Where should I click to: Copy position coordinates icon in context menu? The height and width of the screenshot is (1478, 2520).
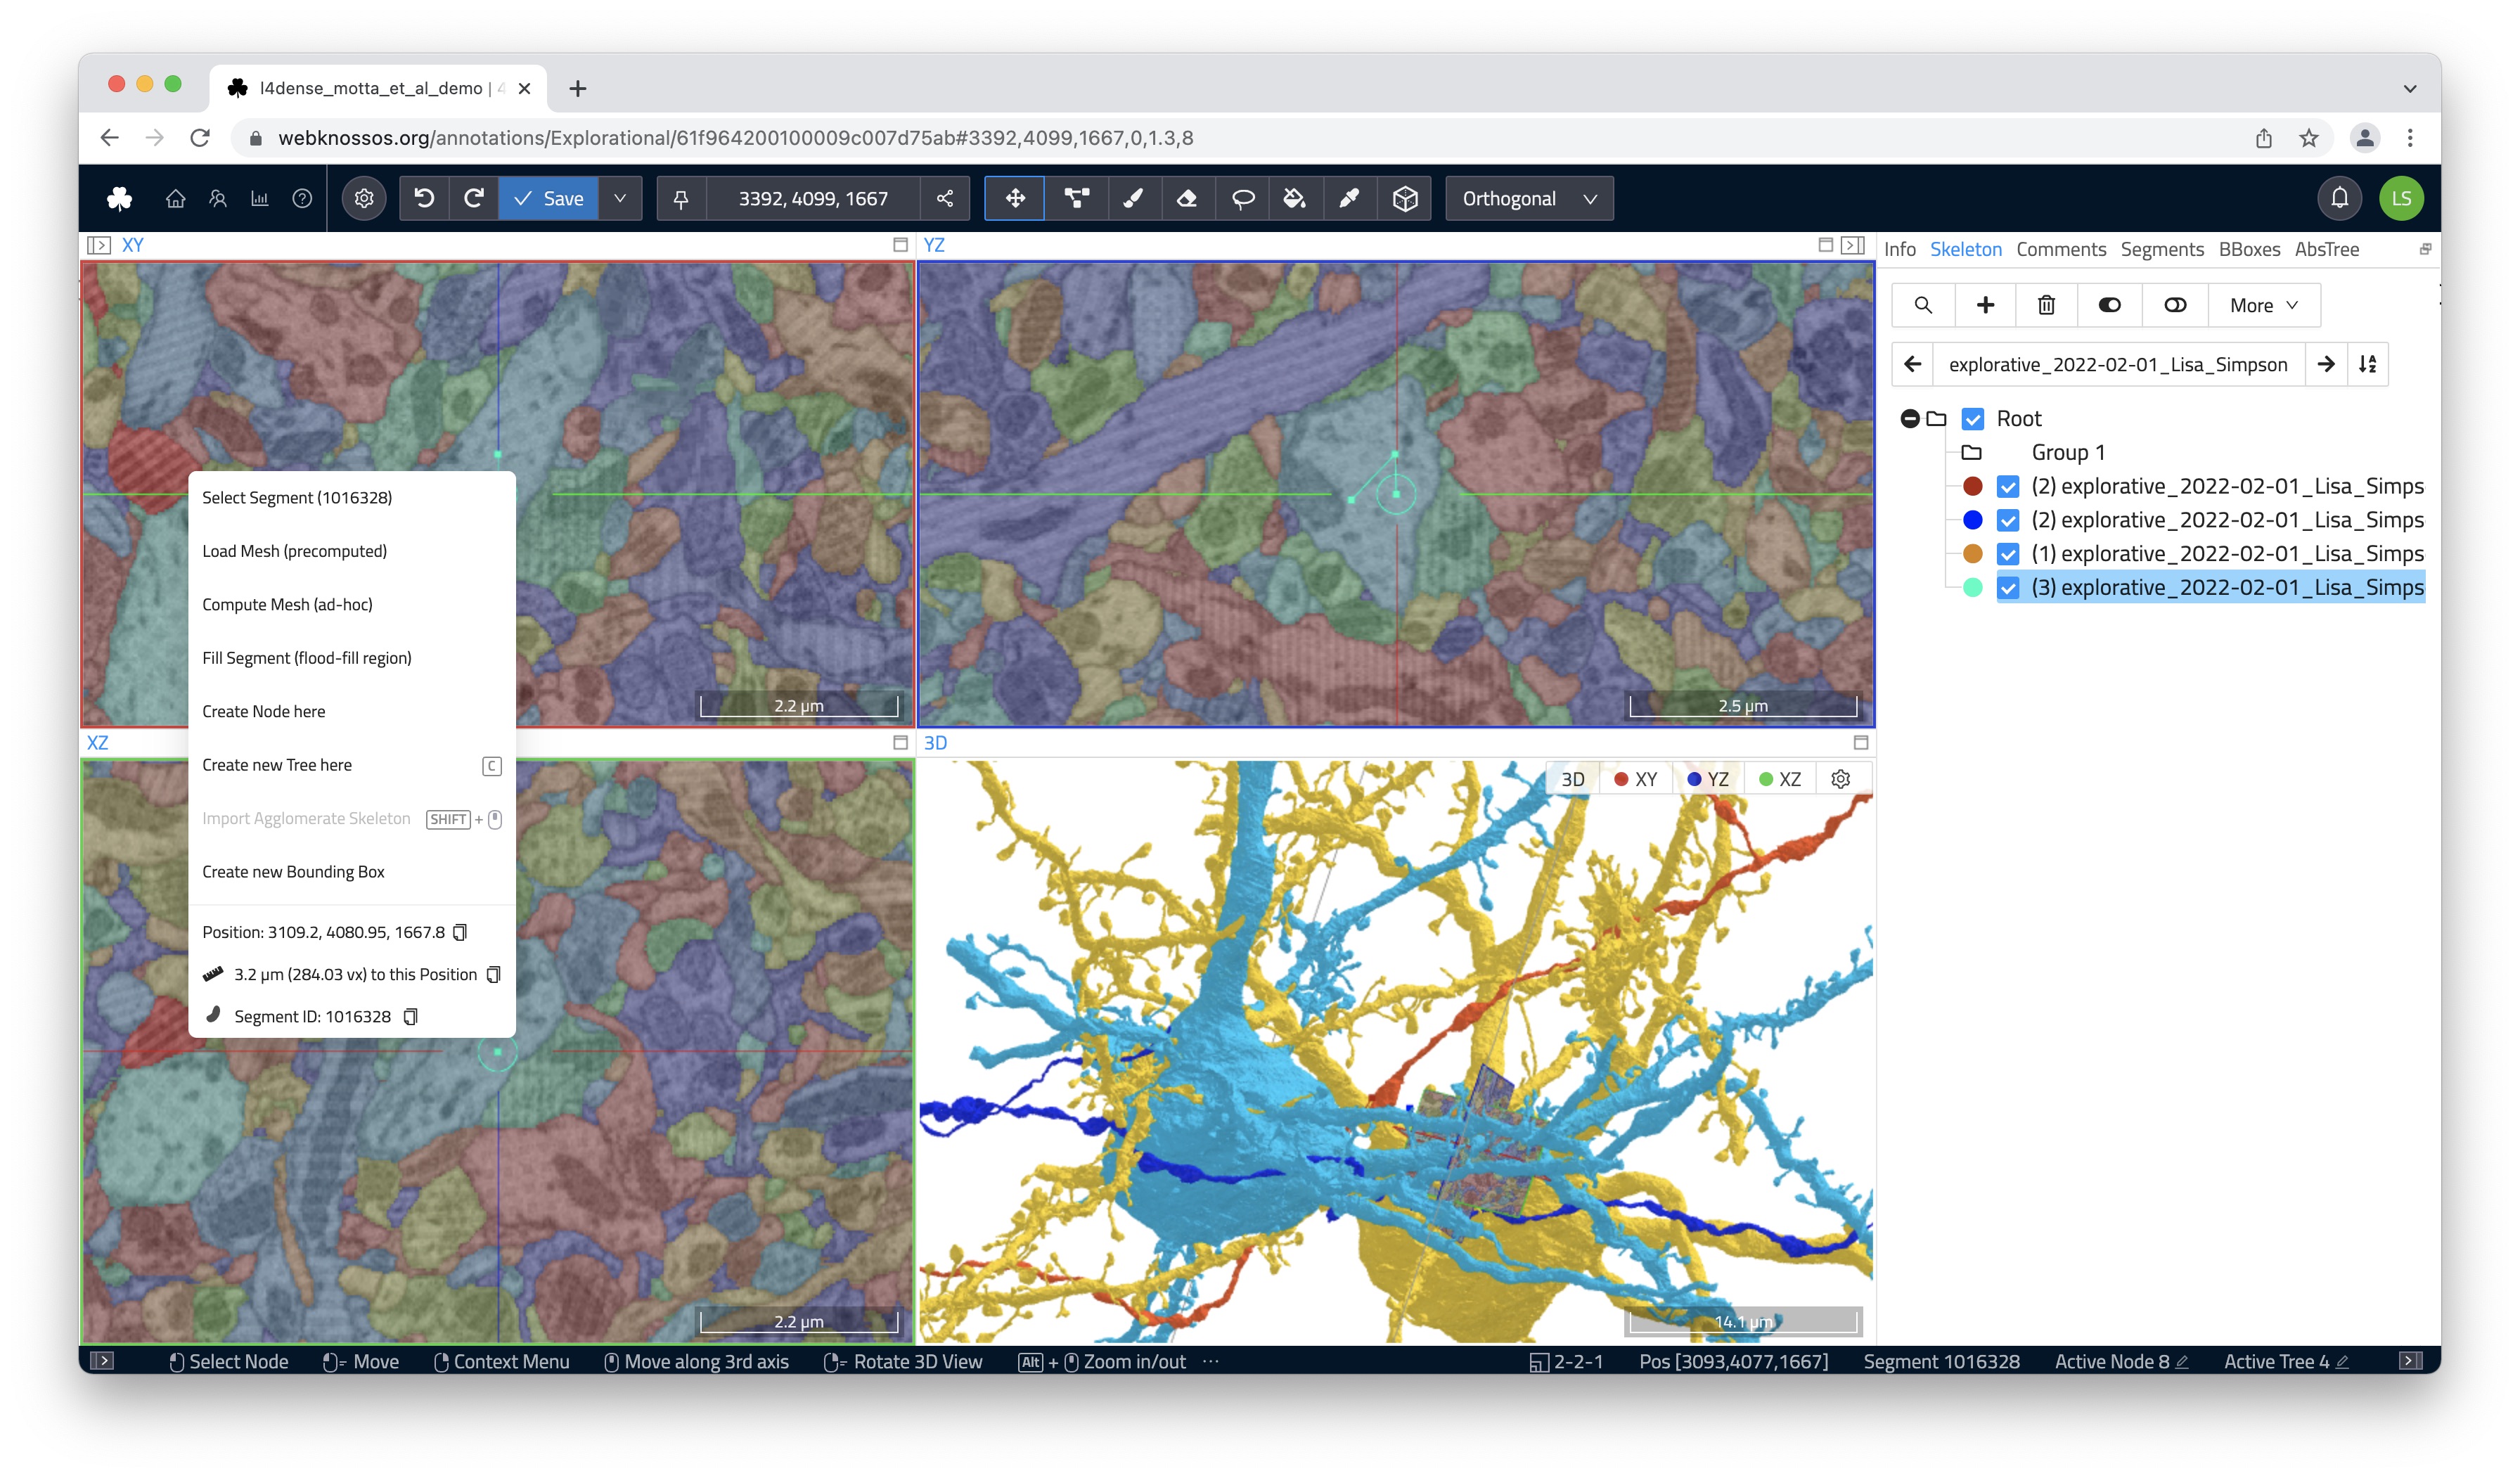tap(460, 932)
